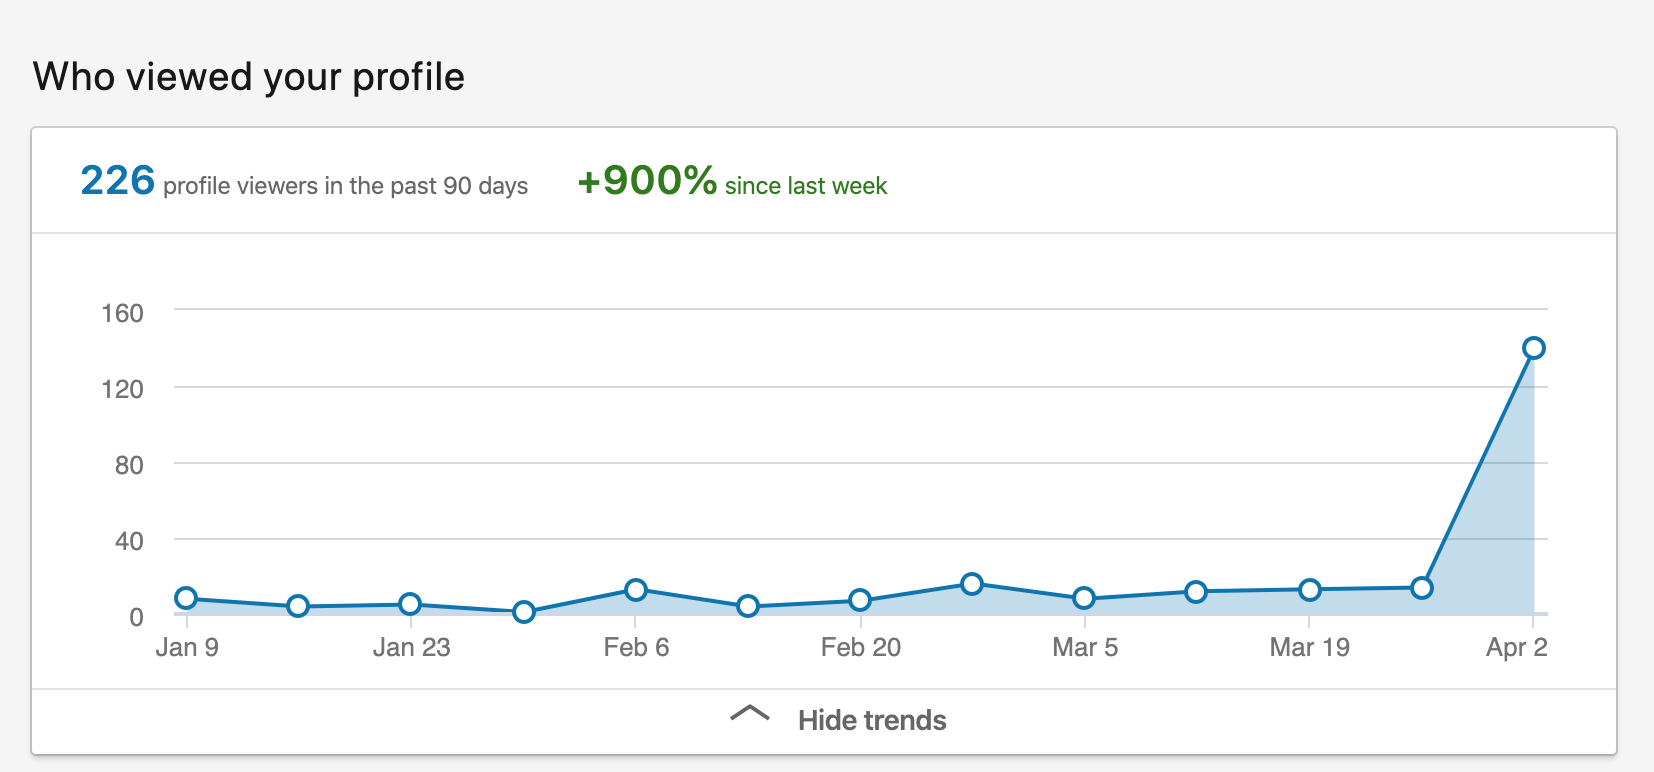
Task: Click data point between Jan 23 and Feb 6
Action: [523, 612]
